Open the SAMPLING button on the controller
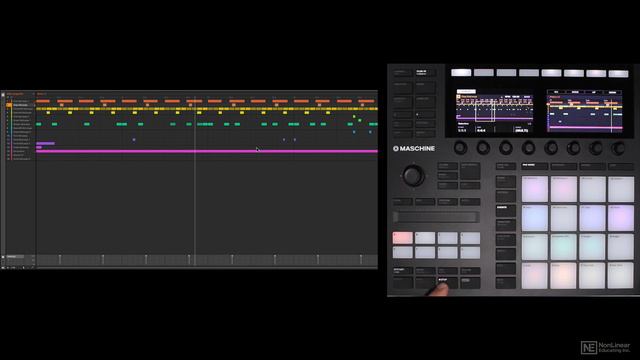This screenshot has width=640, height=360. (x=425, y=101)
